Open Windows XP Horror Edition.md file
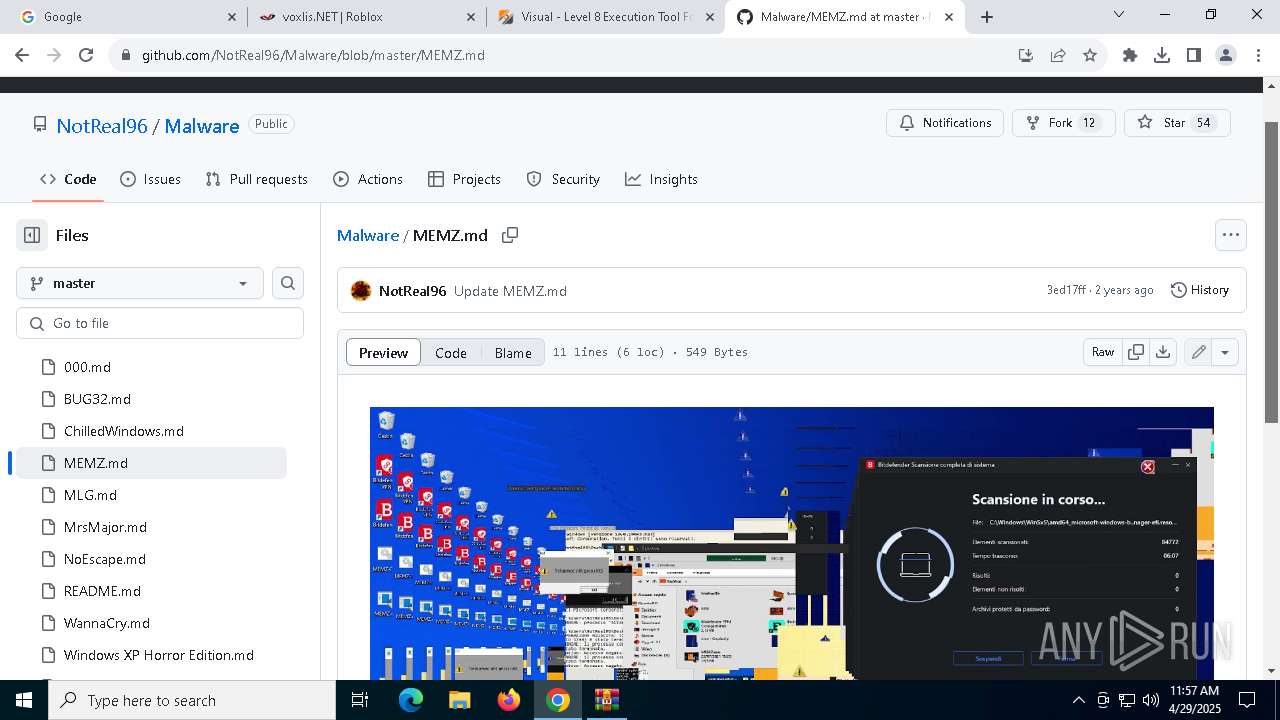The image size is (1280, 720). pyautogui.click(x=159, y=655)
